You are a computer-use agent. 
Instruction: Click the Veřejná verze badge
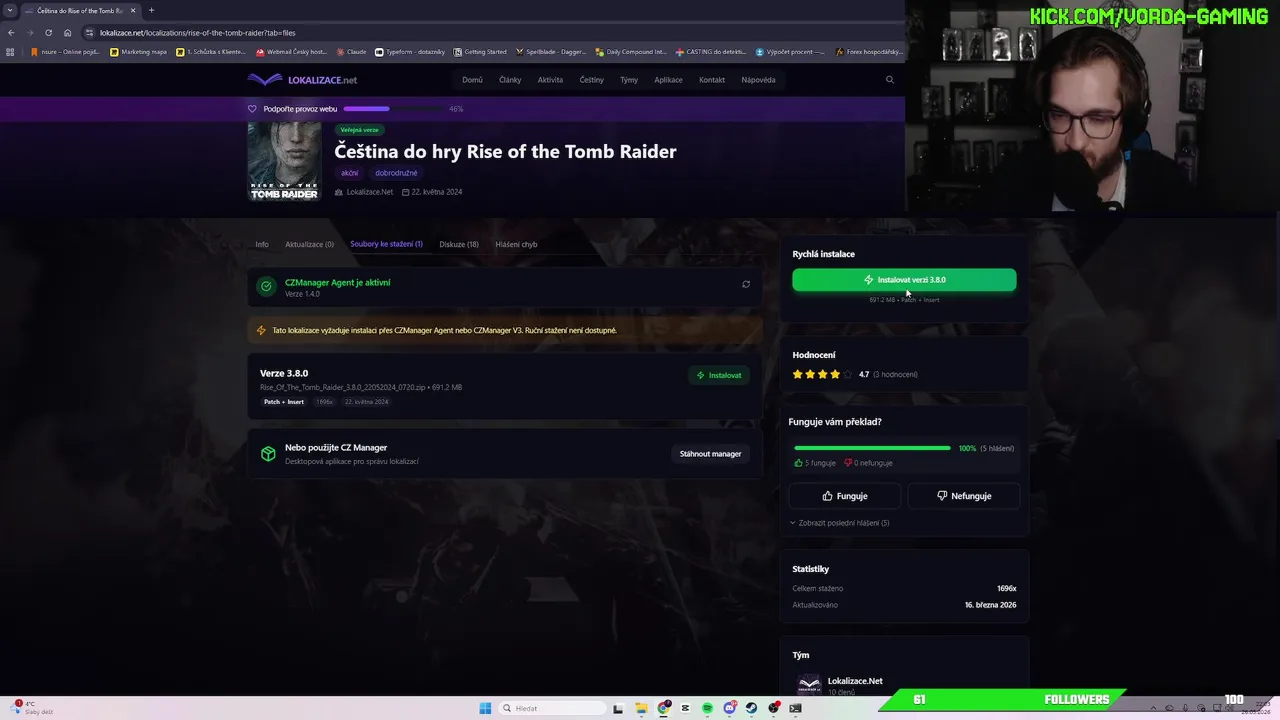360,130
